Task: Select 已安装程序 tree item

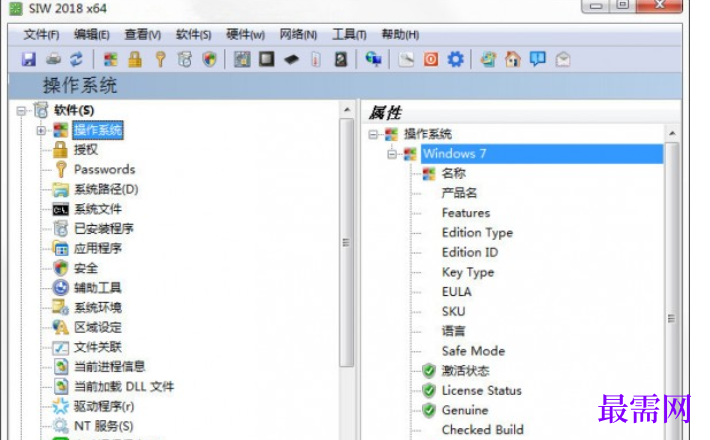Action: pos(104,229)
